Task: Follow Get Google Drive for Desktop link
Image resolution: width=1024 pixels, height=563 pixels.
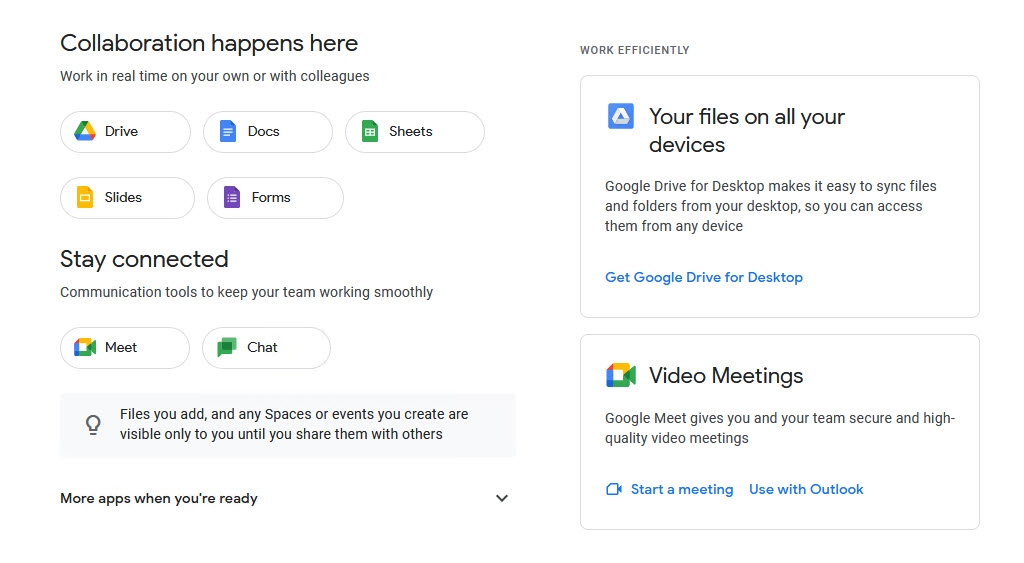Action: [703, 278]
